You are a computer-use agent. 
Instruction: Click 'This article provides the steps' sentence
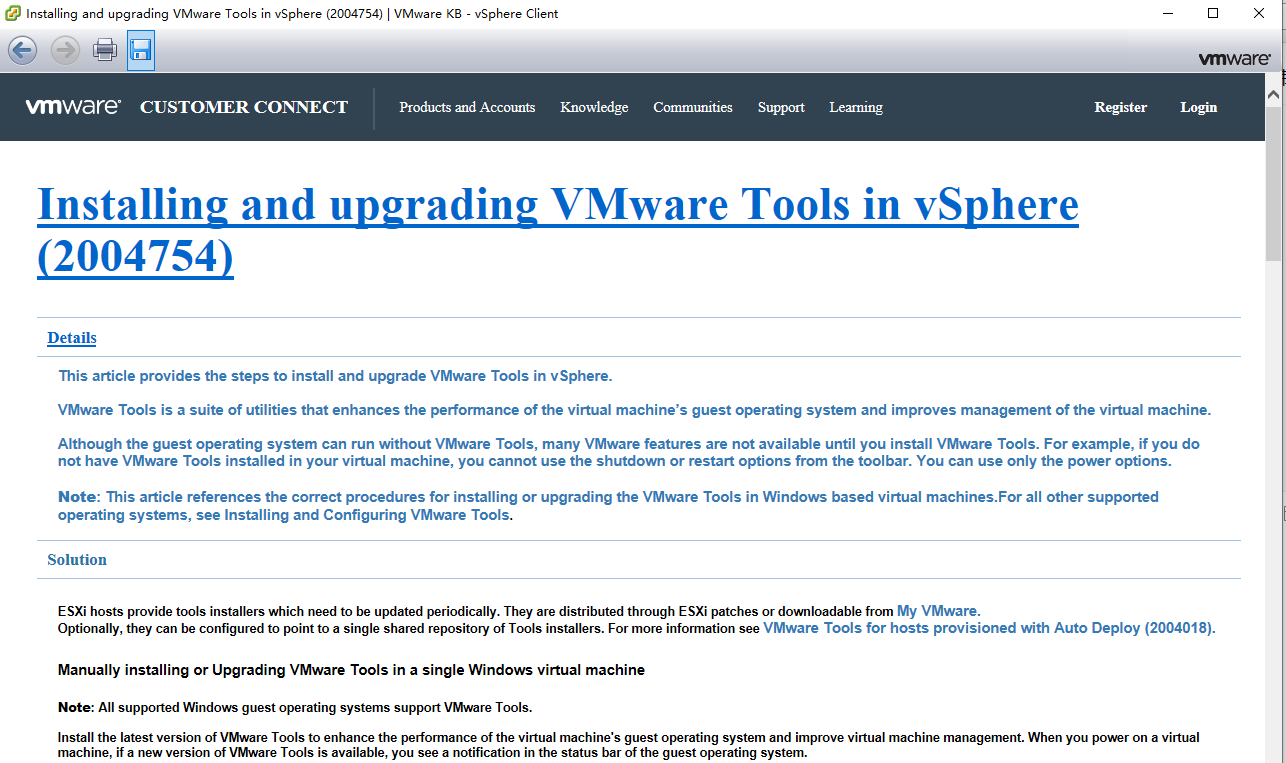335,376
